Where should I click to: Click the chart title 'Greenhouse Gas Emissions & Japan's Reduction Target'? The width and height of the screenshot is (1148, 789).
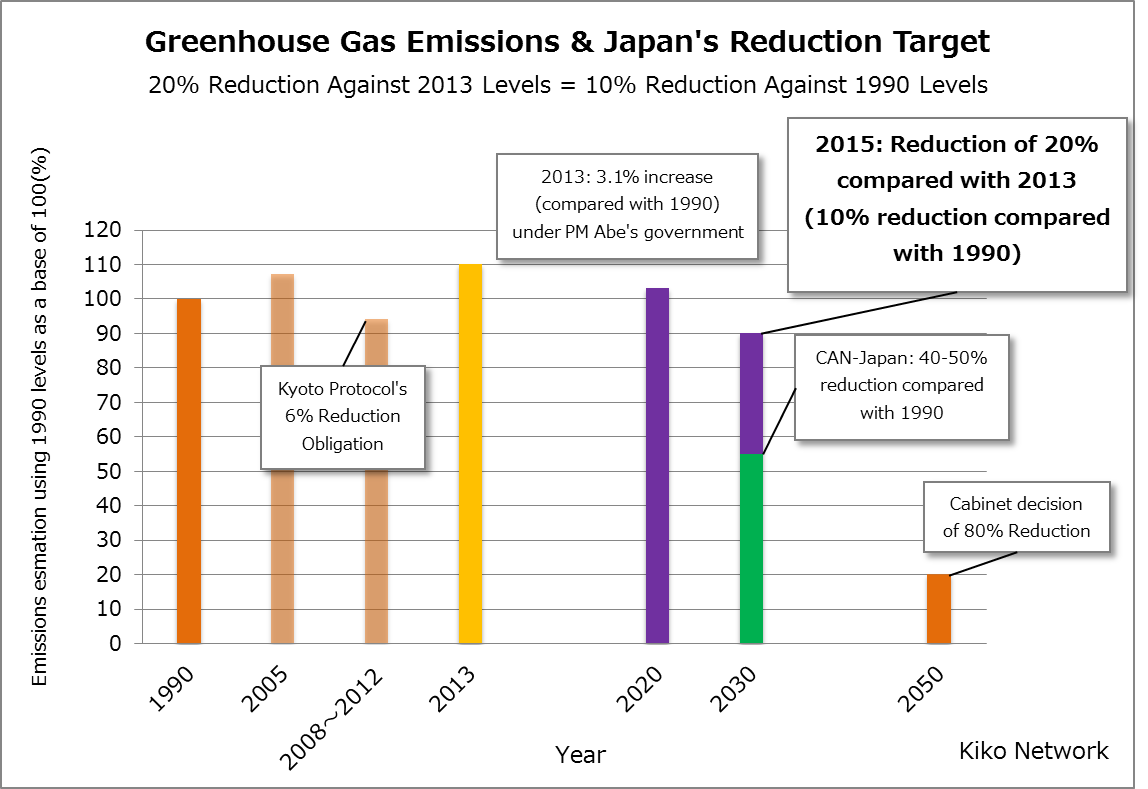click(567, 42)
